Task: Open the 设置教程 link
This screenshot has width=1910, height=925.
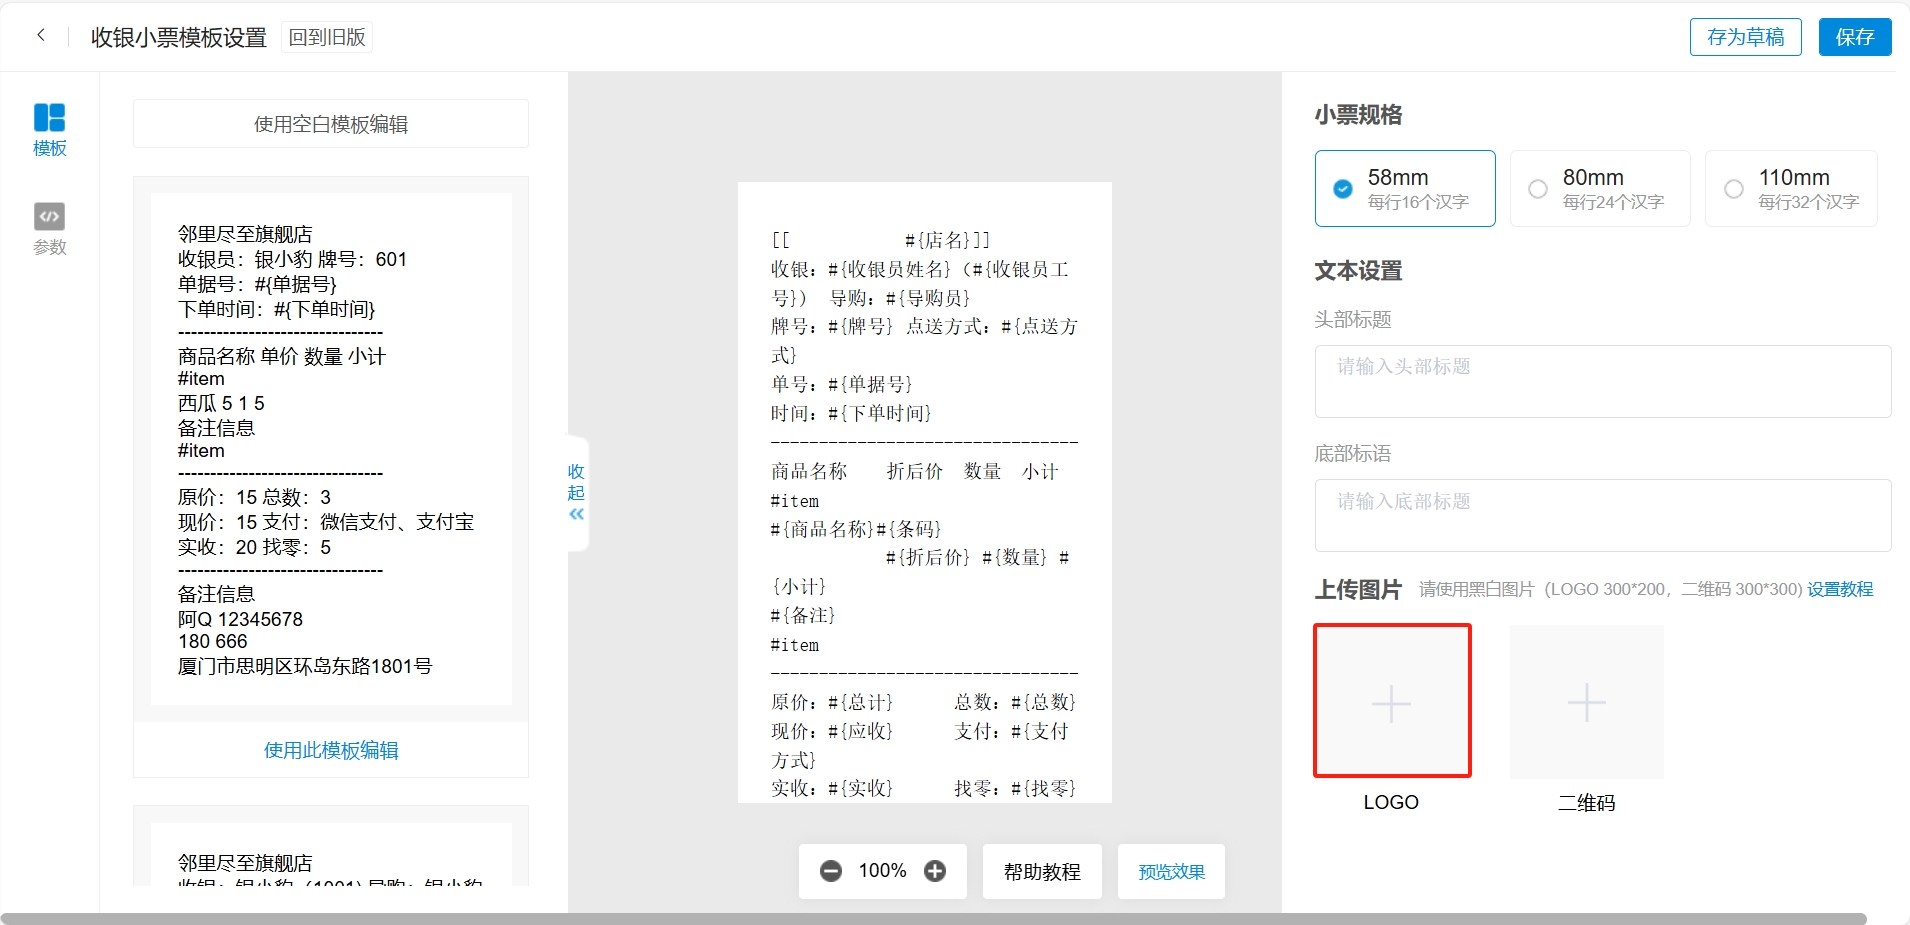Action: (x=1839, y=589)
